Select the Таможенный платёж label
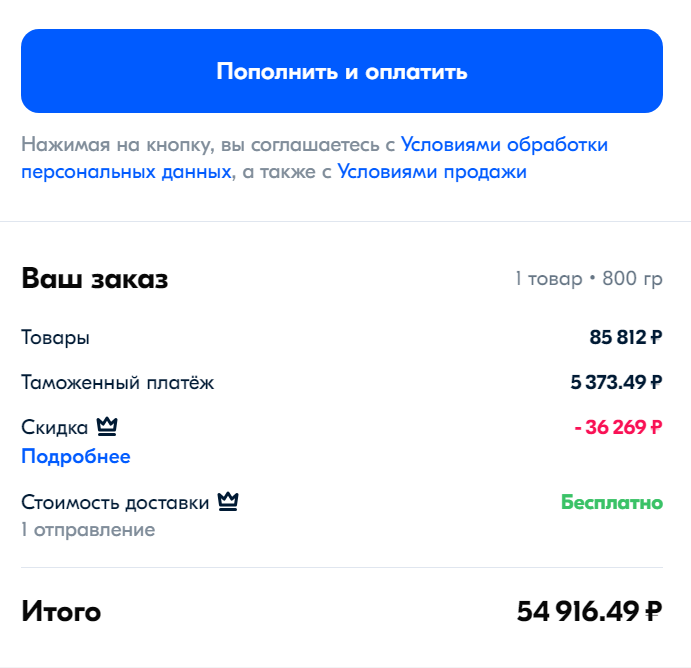 (118, 382)
